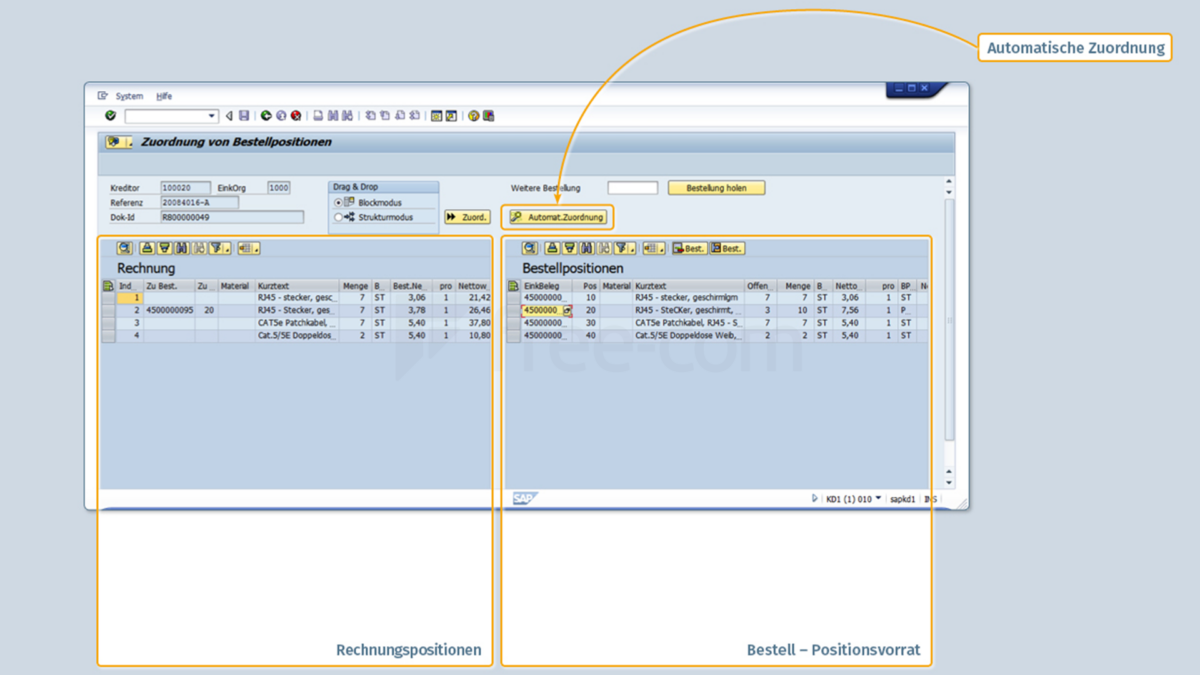The image size is (1200, 675).
Task: Click the Automat.Zuordnung button
Action: pos(557,217)
